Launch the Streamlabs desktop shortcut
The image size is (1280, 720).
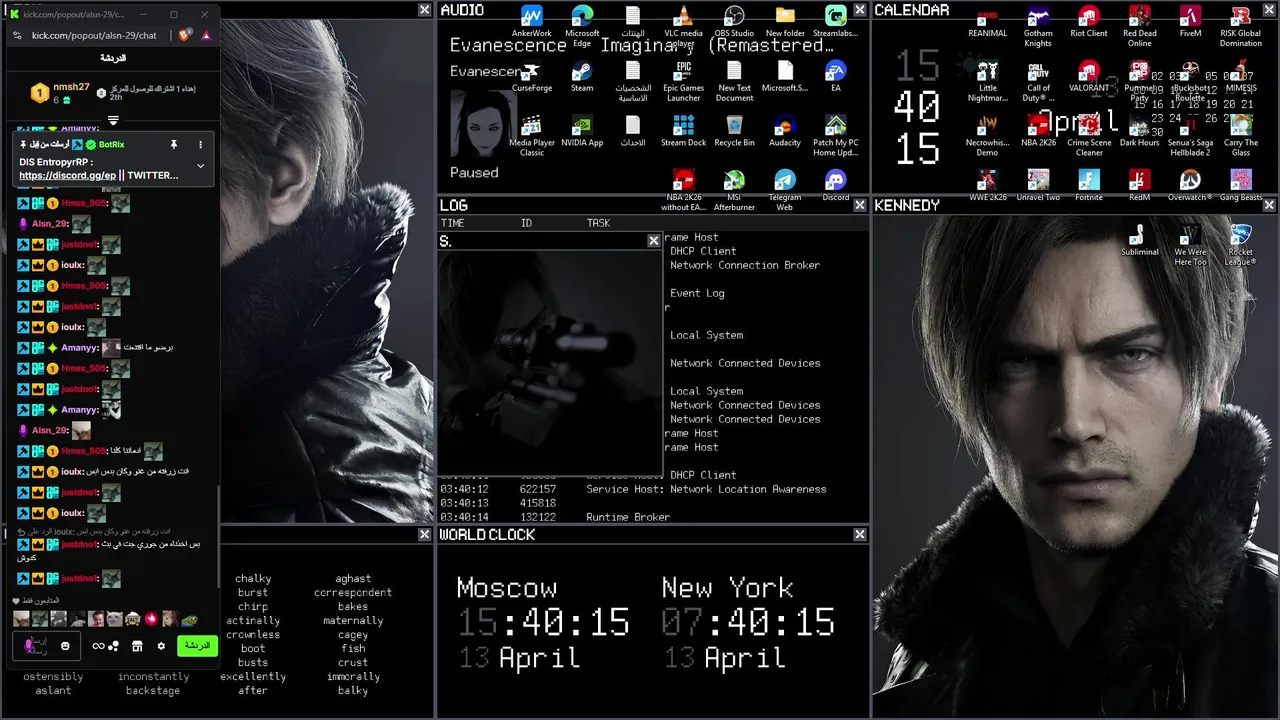[x=836, y=23]
